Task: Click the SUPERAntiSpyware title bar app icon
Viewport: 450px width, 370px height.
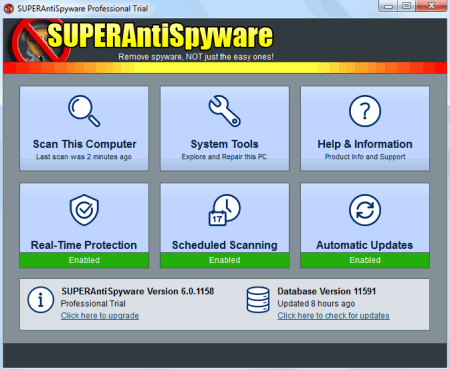Action: [9, 8]
